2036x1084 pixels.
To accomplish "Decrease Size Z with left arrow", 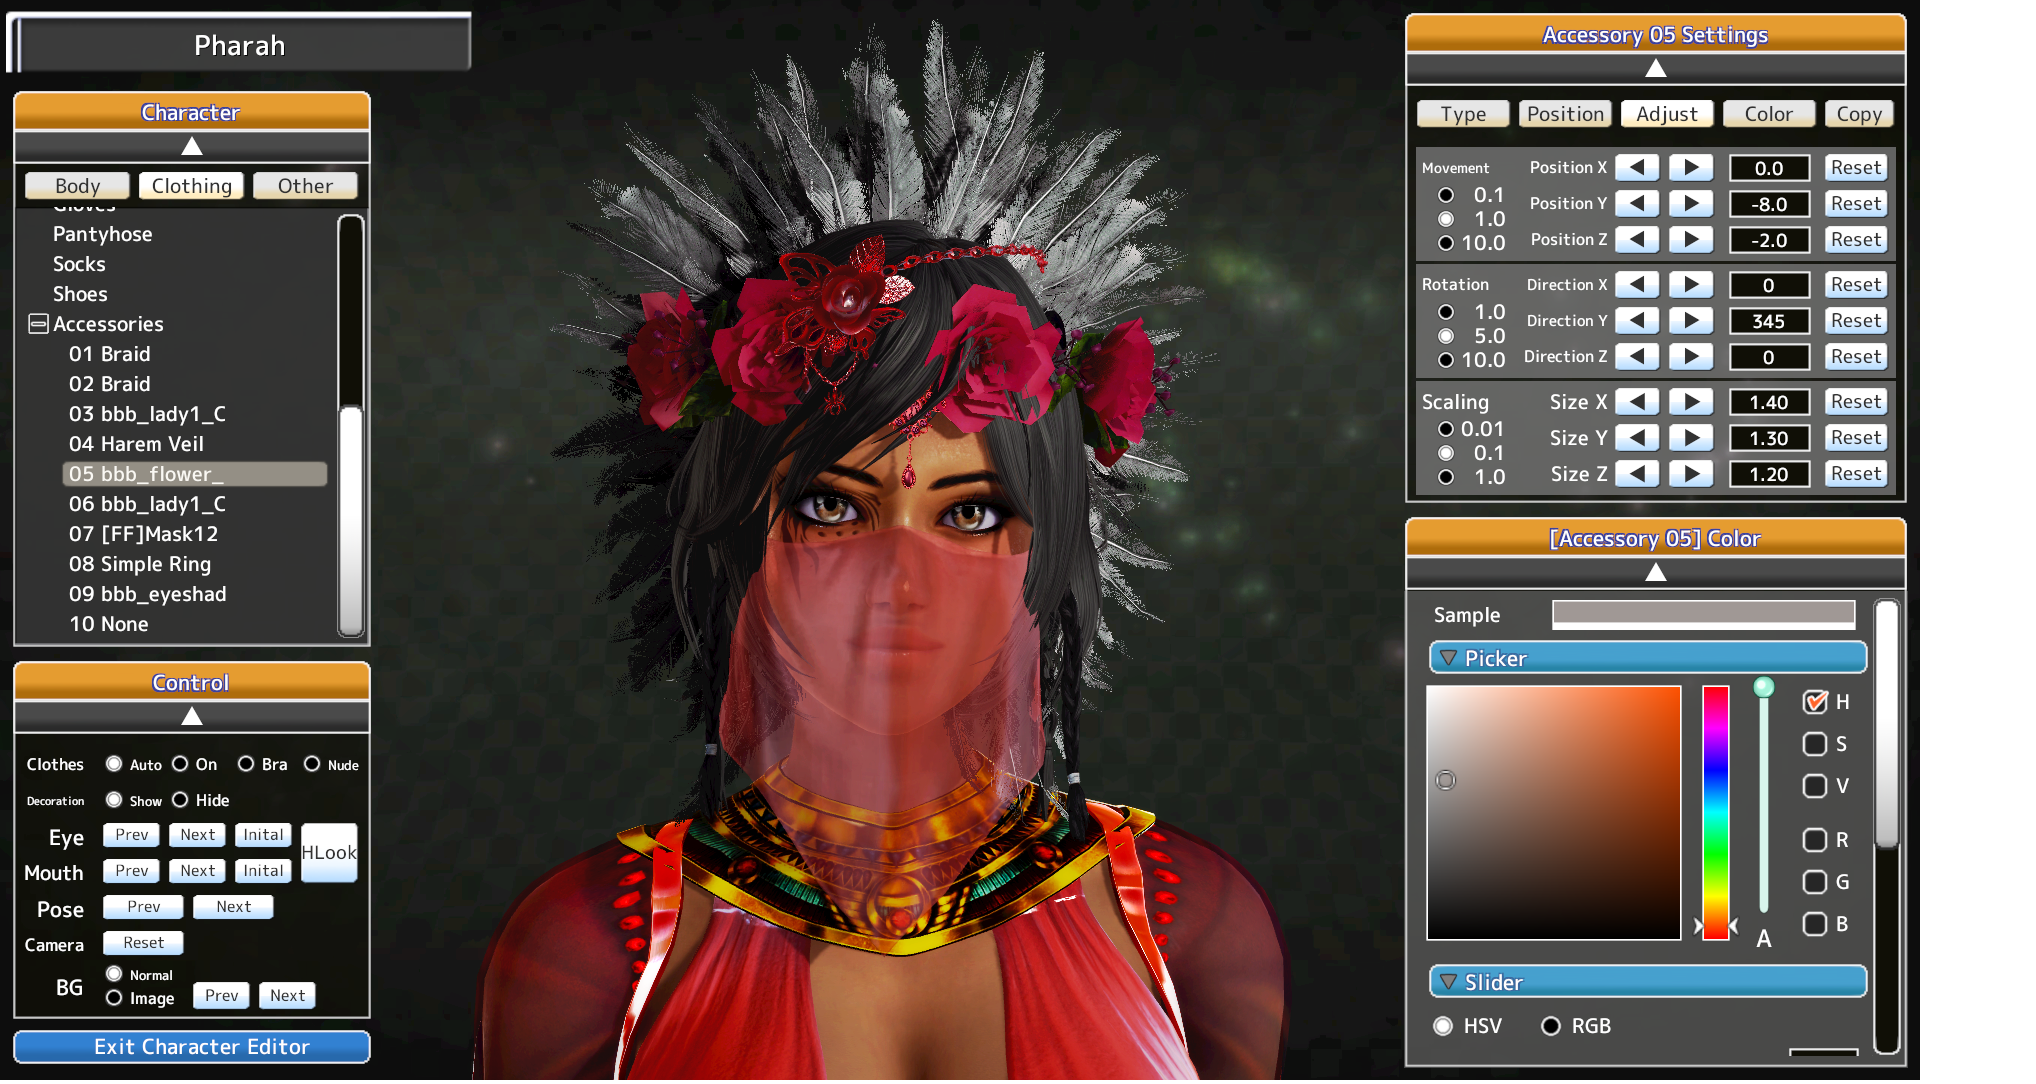I will 1637,474.
